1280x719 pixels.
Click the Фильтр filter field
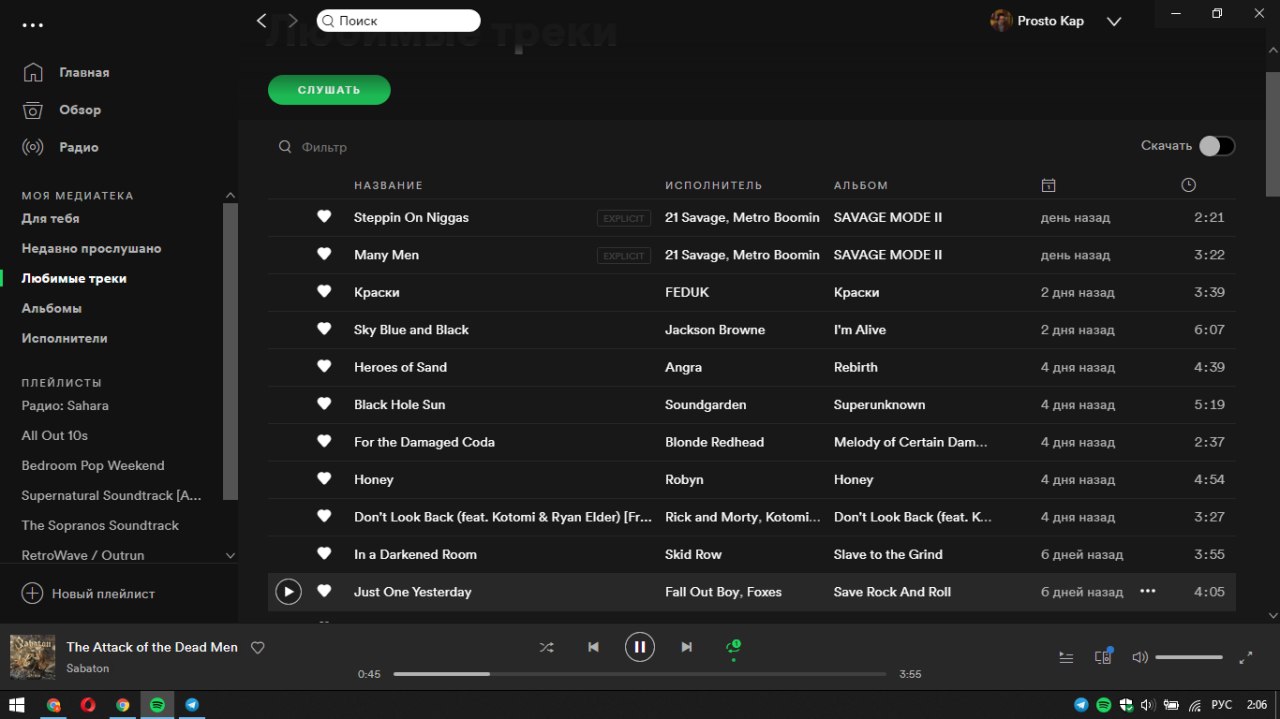[325, 147]
